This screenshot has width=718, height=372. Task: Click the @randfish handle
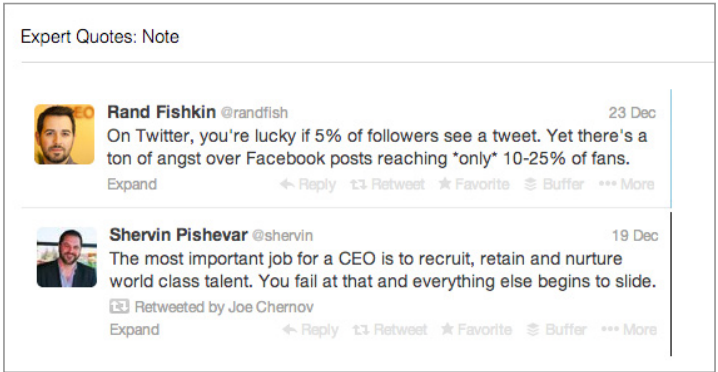point(255,113)
